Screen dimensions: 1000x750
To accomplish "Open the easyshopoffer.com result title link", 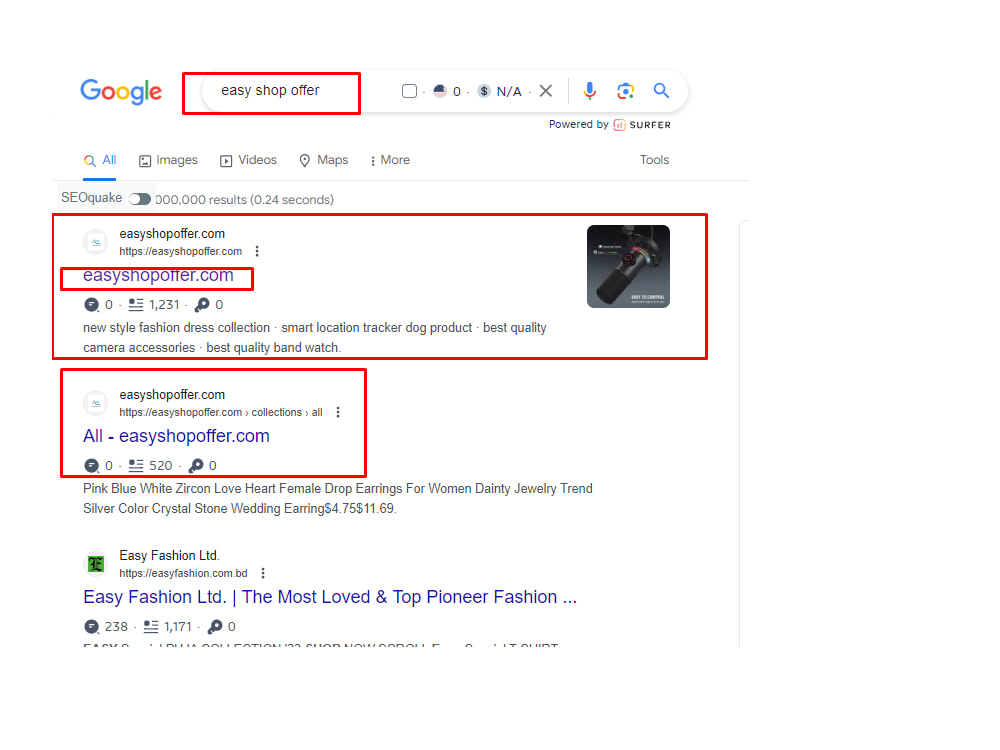I will pos(158,276).
